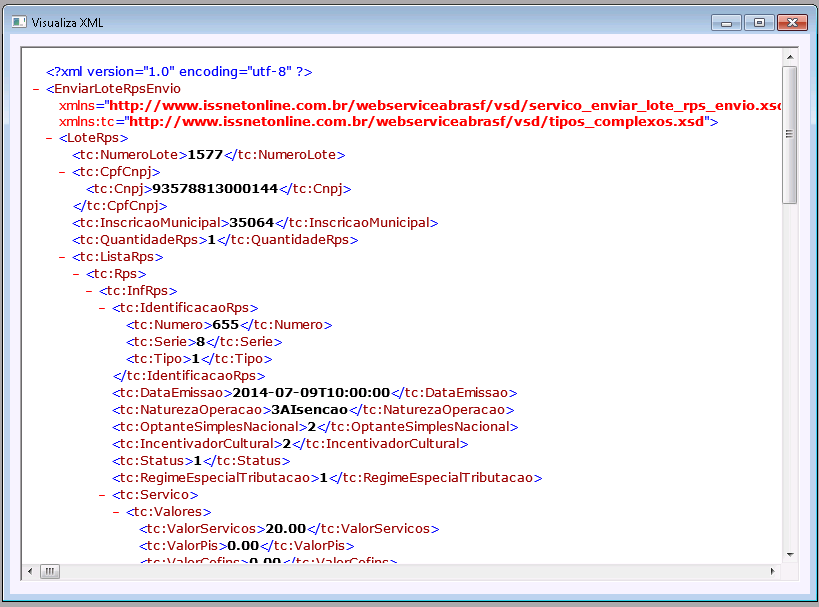Screen dimensions: 819x607
Task: Click the restore window icon
Action: (759, 21)
